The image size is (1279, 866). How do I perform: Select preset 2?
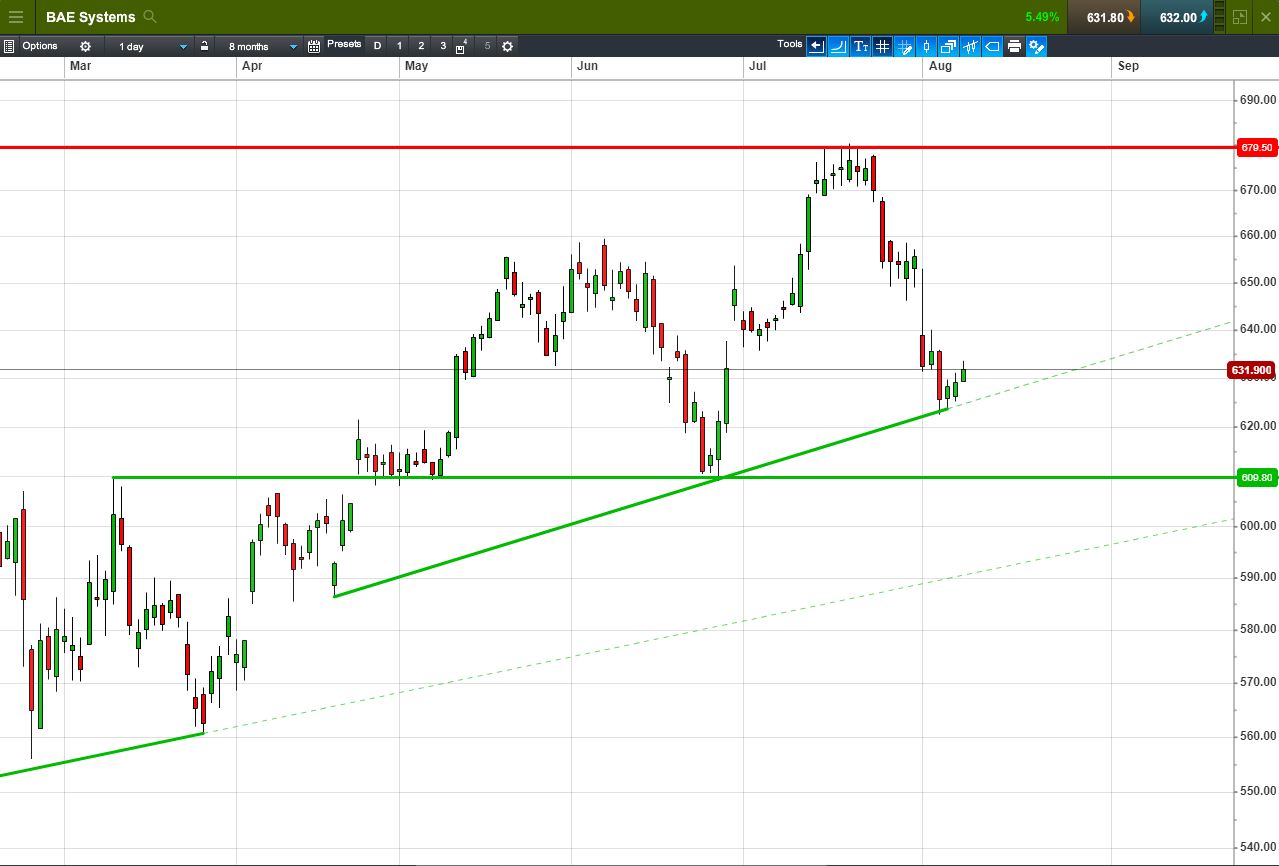point(421,46)
